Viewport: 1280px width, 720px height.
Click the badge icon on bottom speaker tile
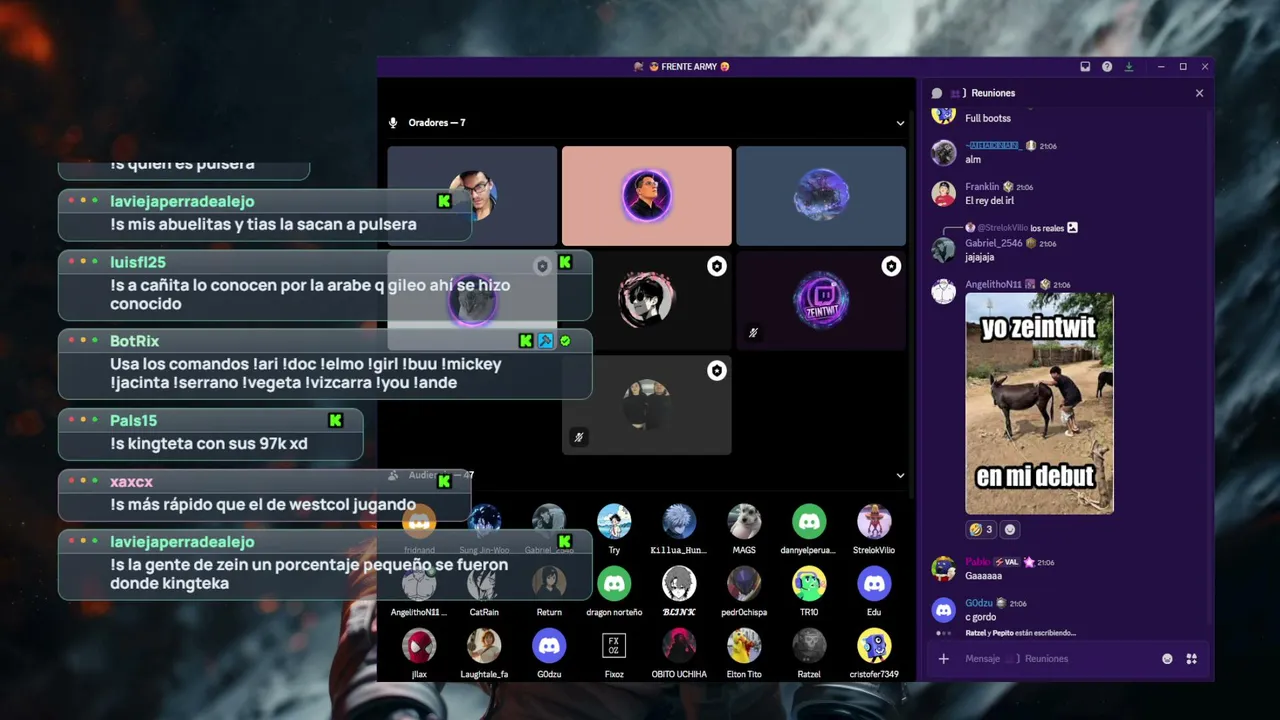[717, 371]
